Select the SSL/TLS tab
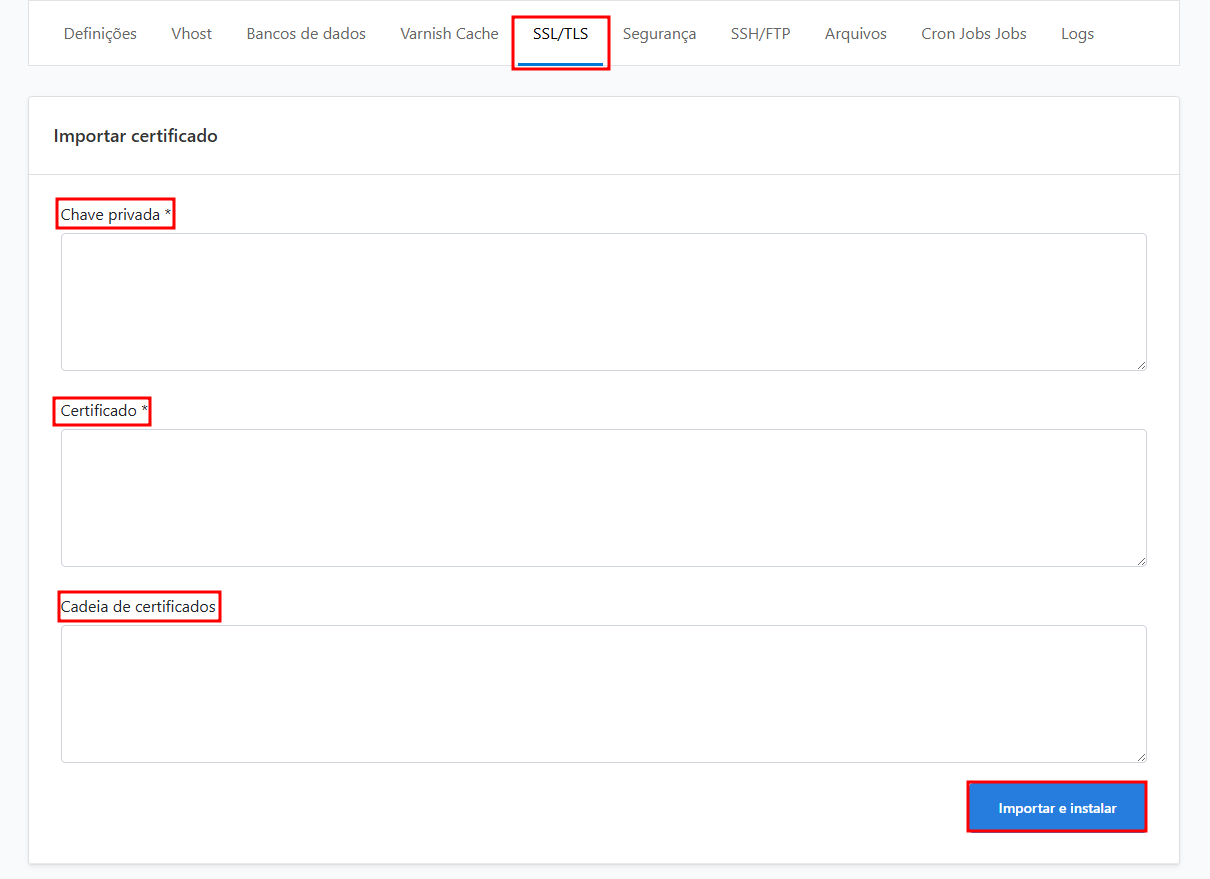 560,34
